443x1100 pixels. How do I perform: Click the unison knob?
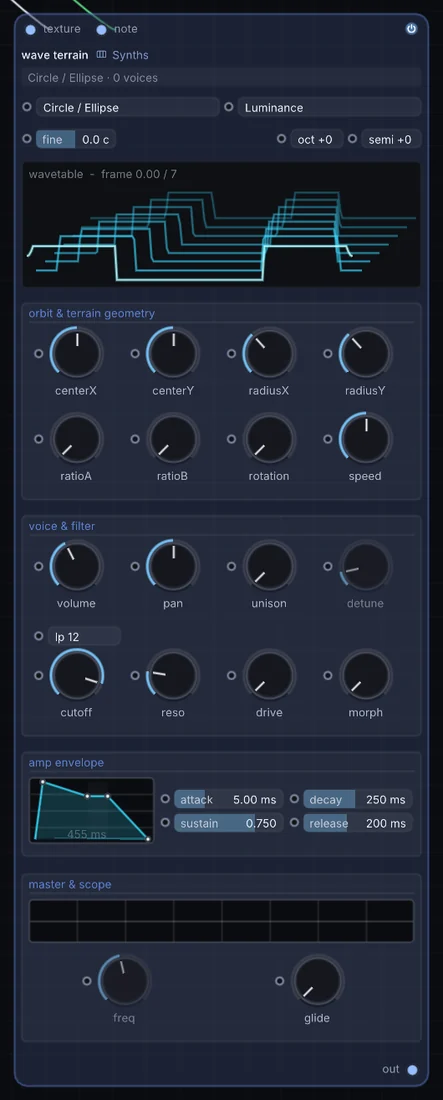click(269, 566)
